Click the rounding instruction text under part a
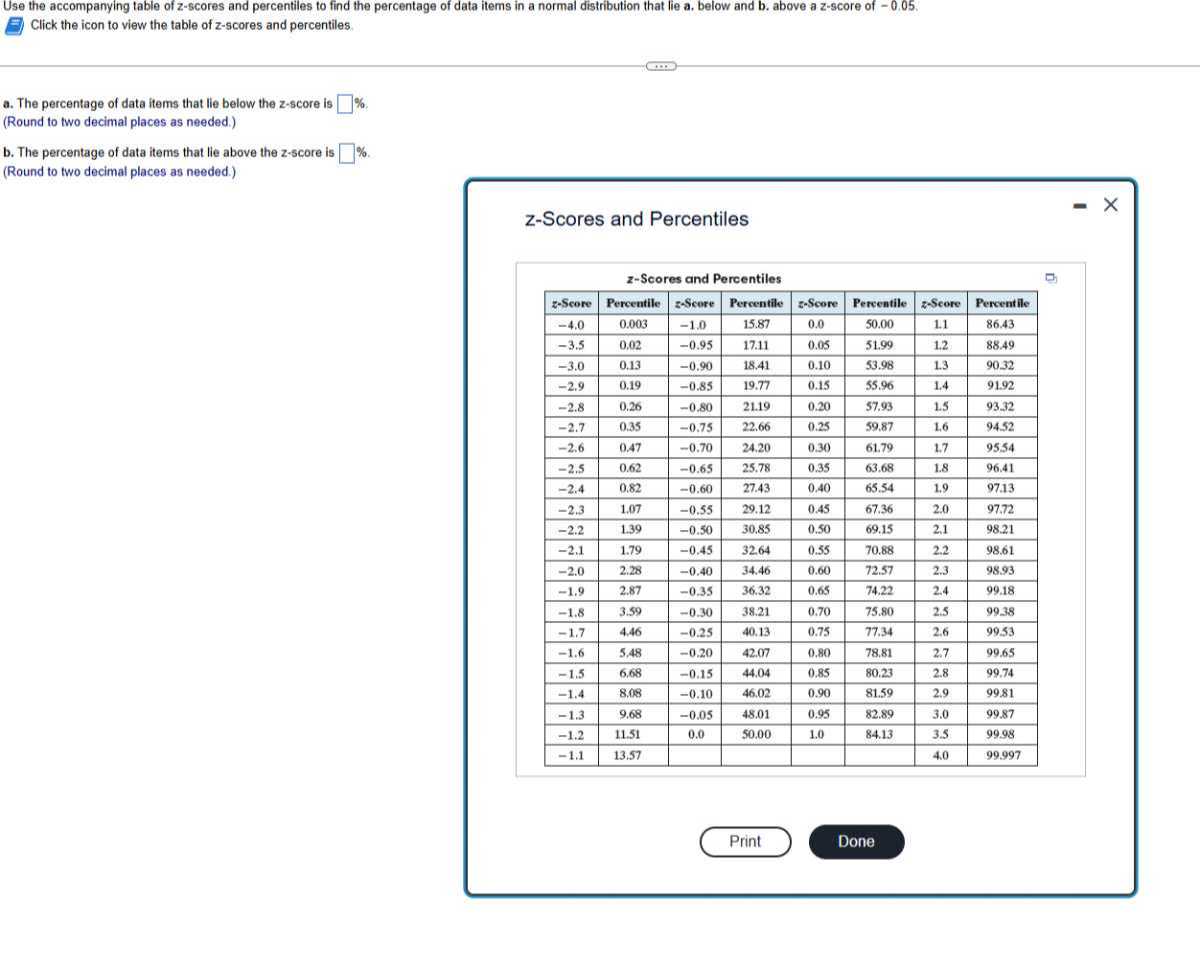 tap(118, 121)
